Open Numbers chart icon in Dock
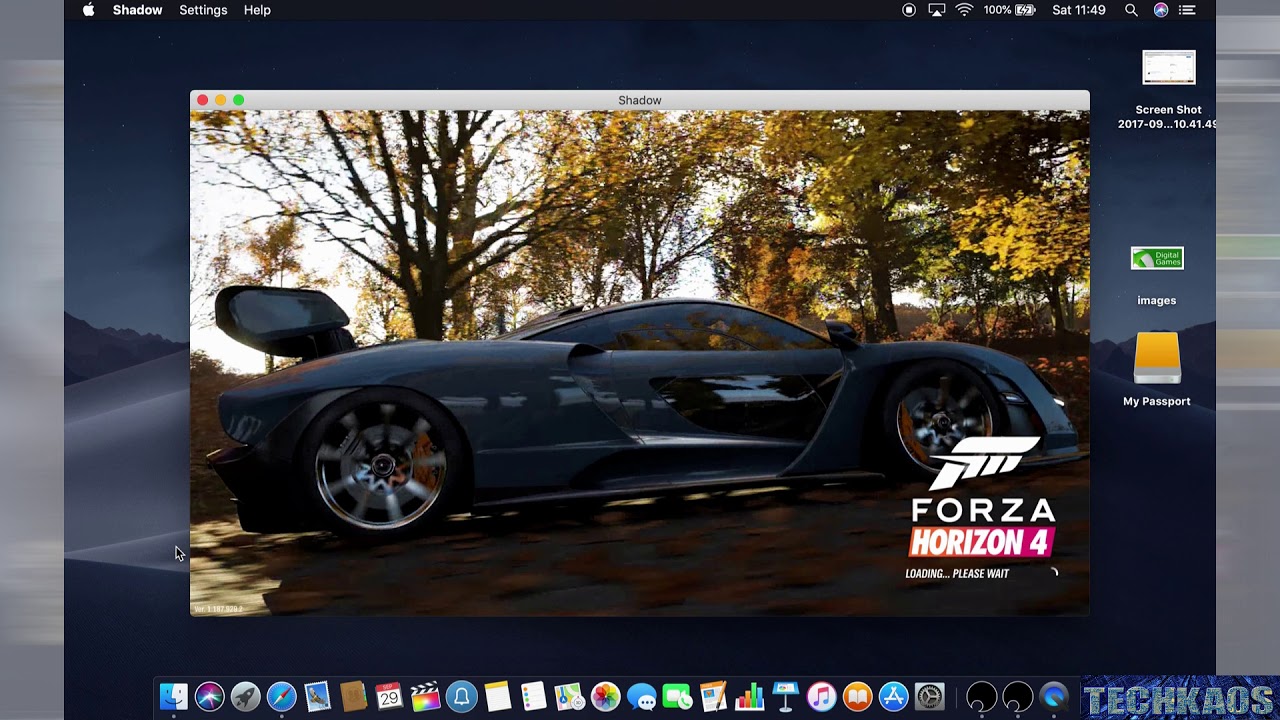This screenshot has width=1280, height=720. tap(750, 696)
